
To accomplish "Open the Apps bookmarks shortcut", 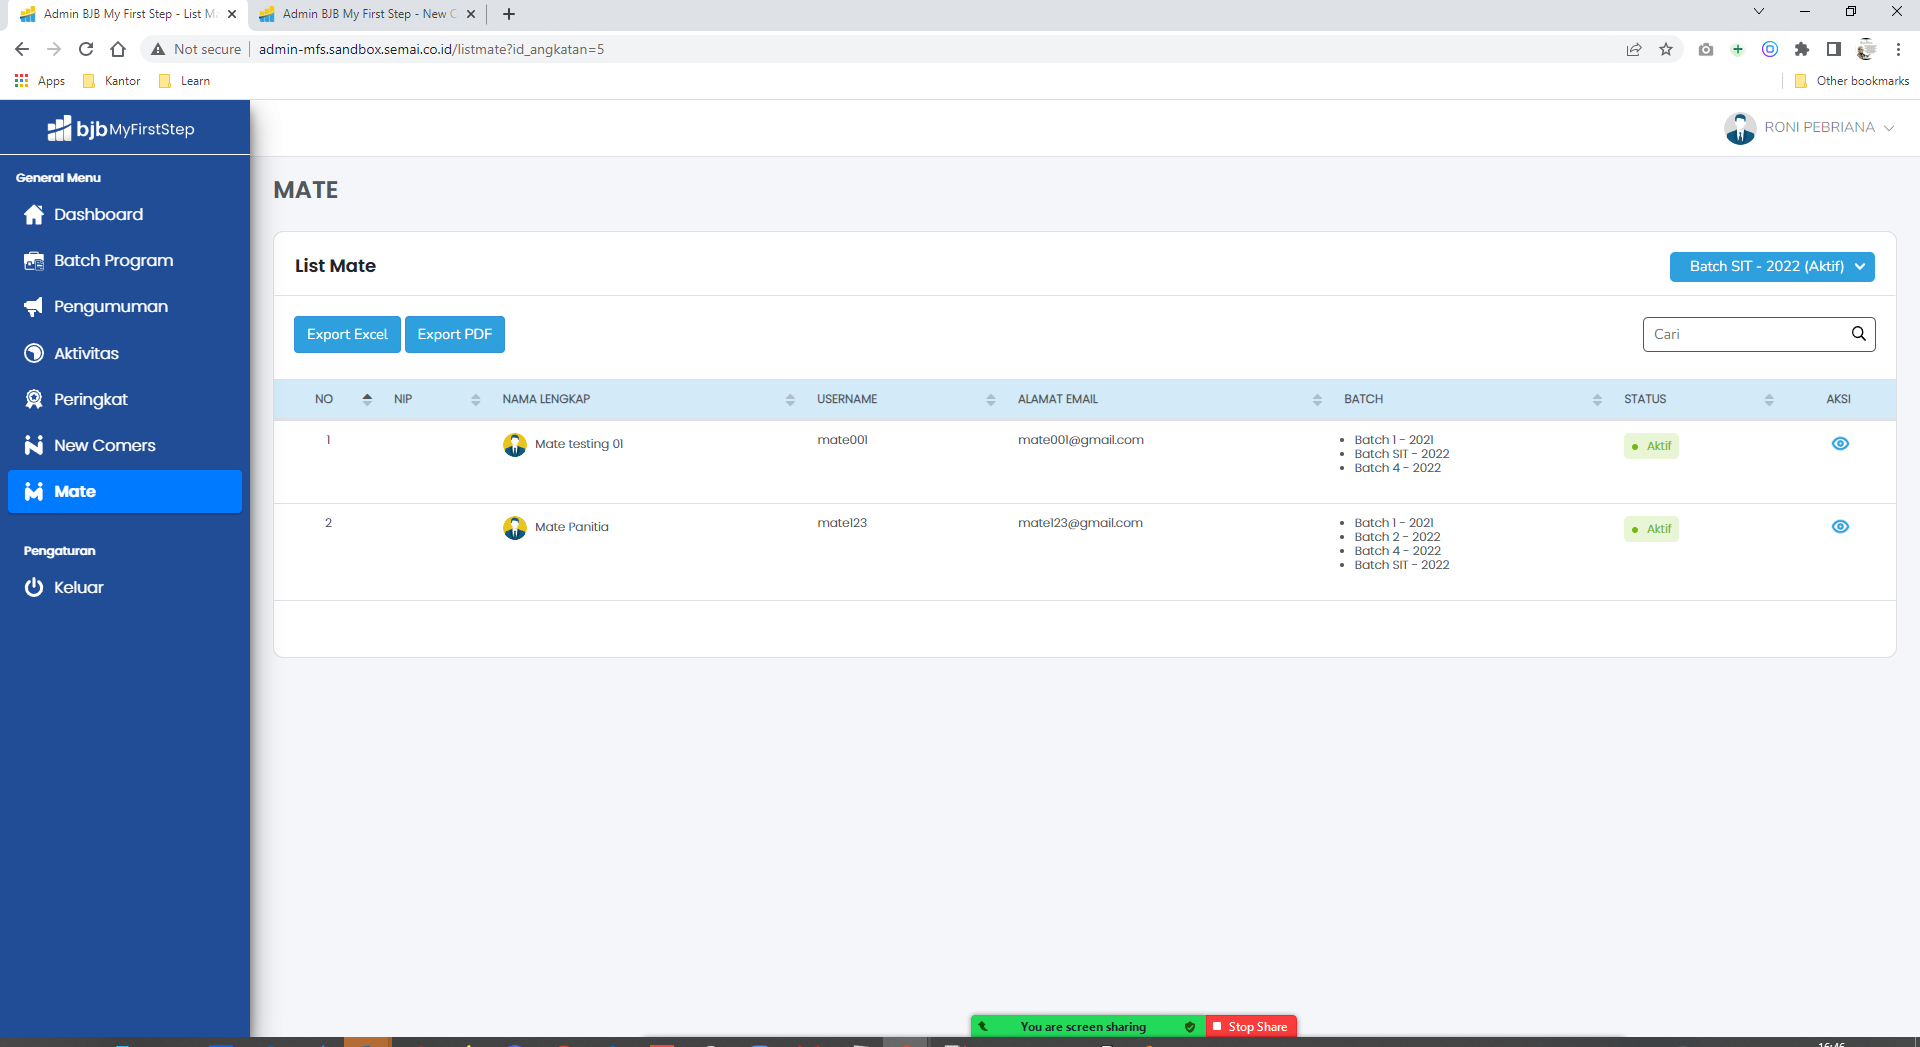I will pos(40,81).
